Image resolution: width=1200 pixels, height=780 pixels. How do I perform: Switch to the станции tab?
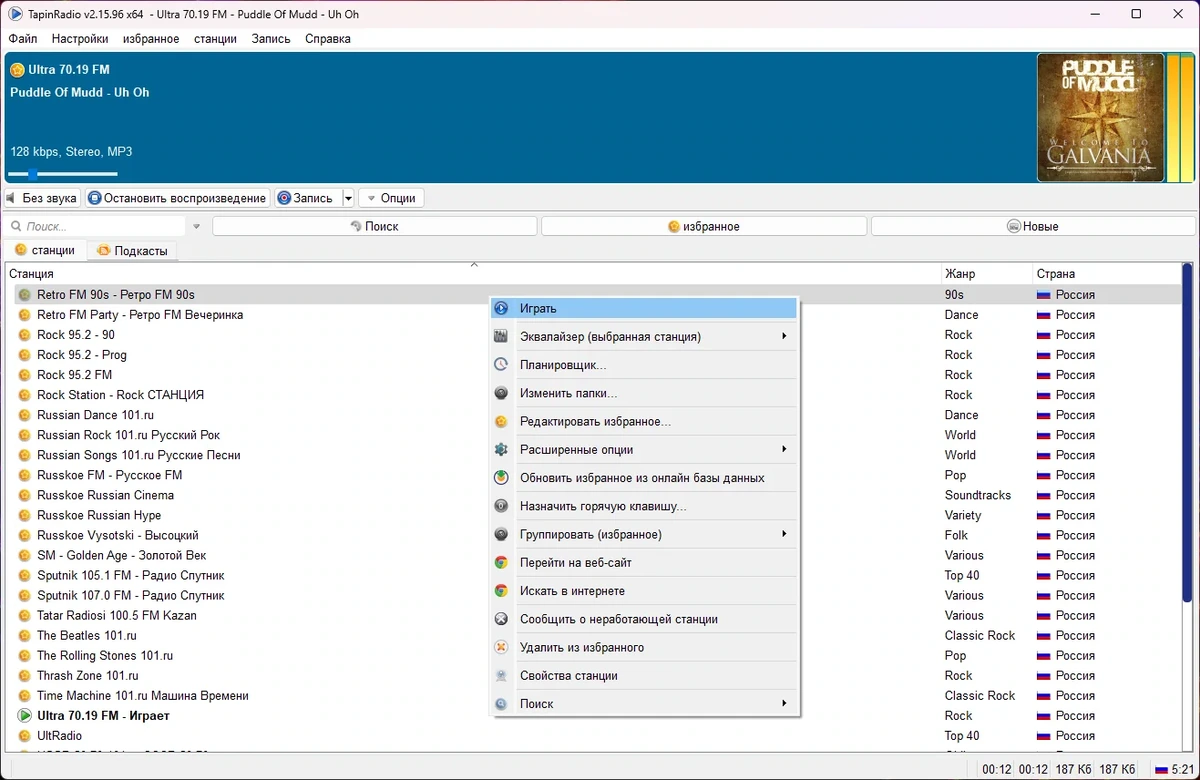point(44,250)
